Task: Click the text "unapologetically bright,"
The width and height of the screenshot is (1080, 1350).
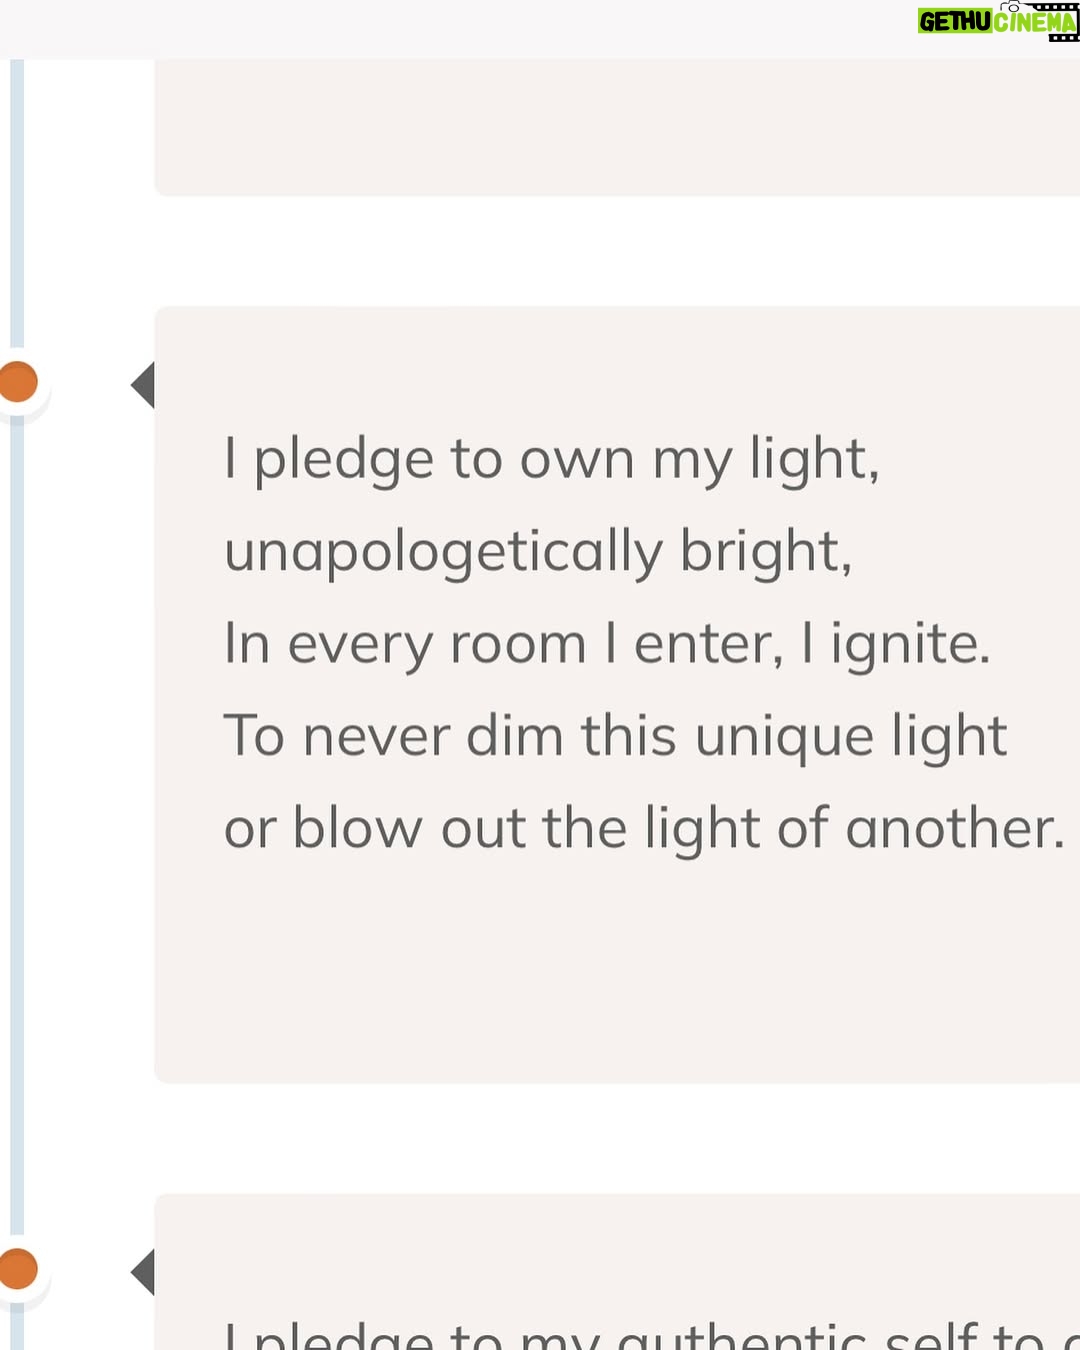Action: 538,552
